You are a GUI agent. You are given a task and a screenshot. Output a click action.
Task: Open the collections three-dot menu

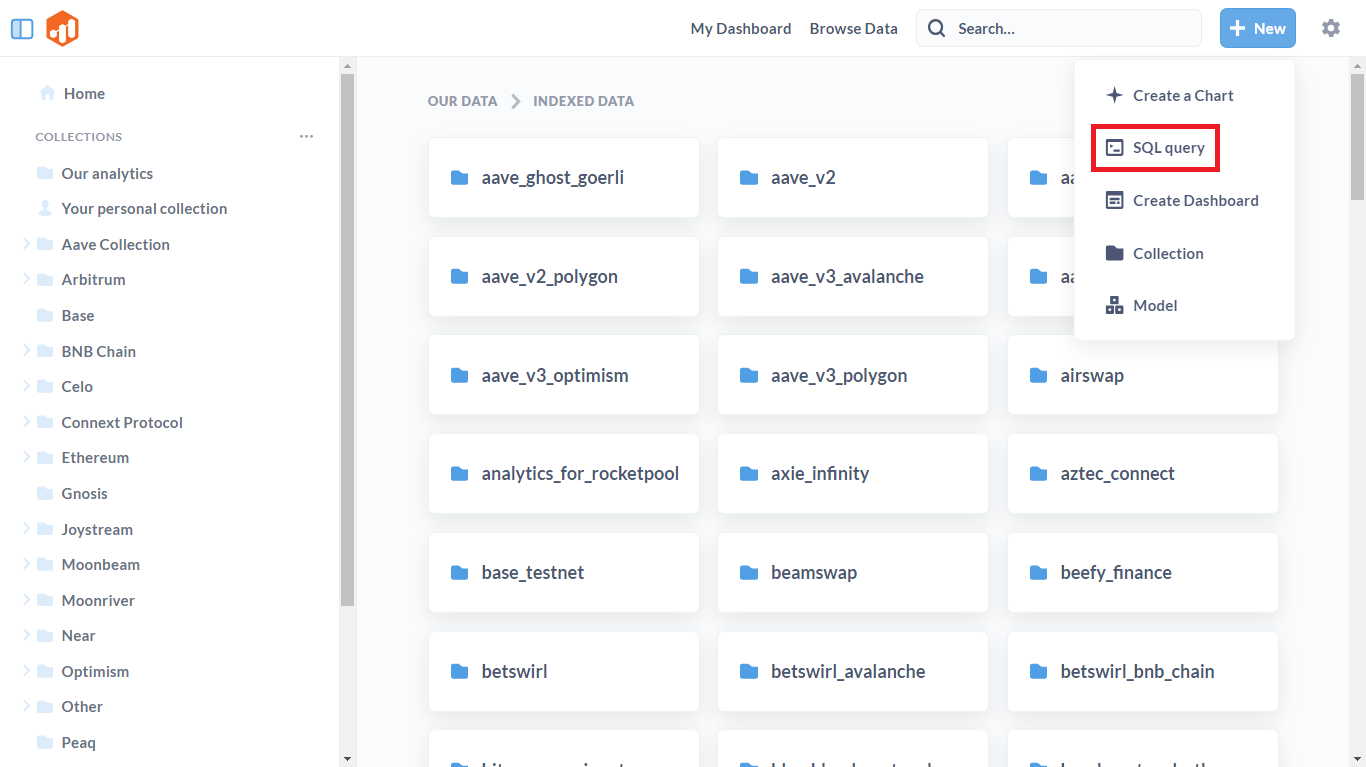click(306, 136)
